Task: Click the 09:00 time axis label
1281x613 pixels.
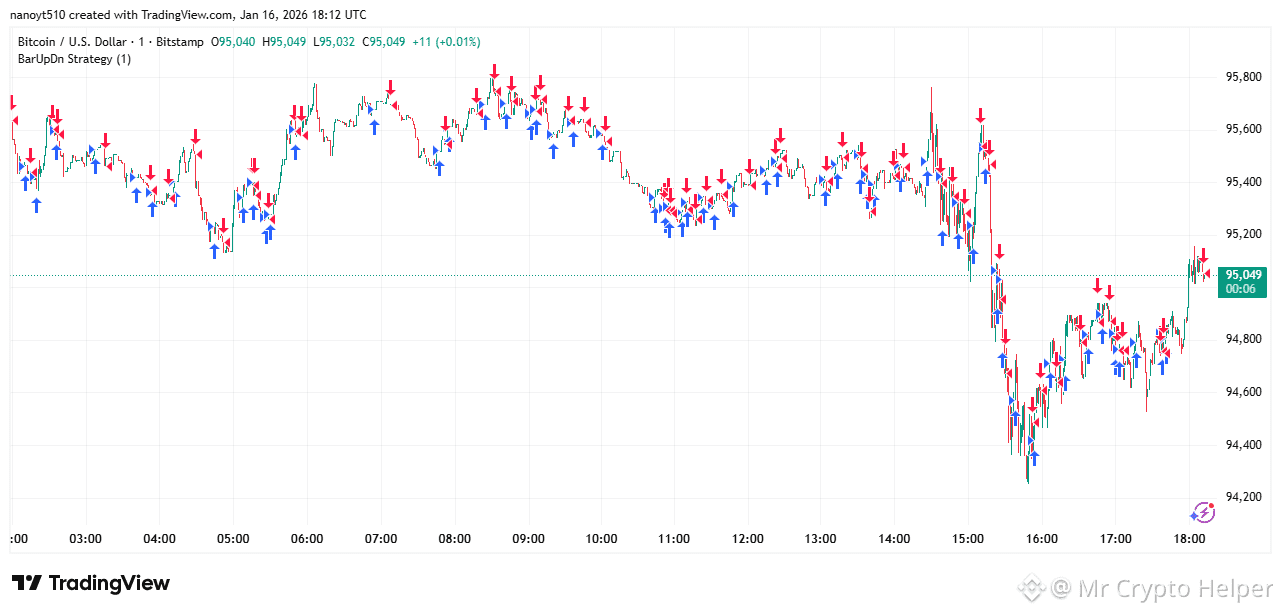Action: coord(528,538)
